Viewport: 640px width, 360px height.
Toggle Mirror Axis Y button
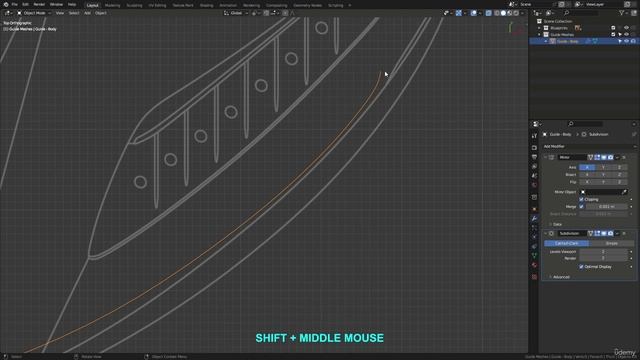[603, 167]
